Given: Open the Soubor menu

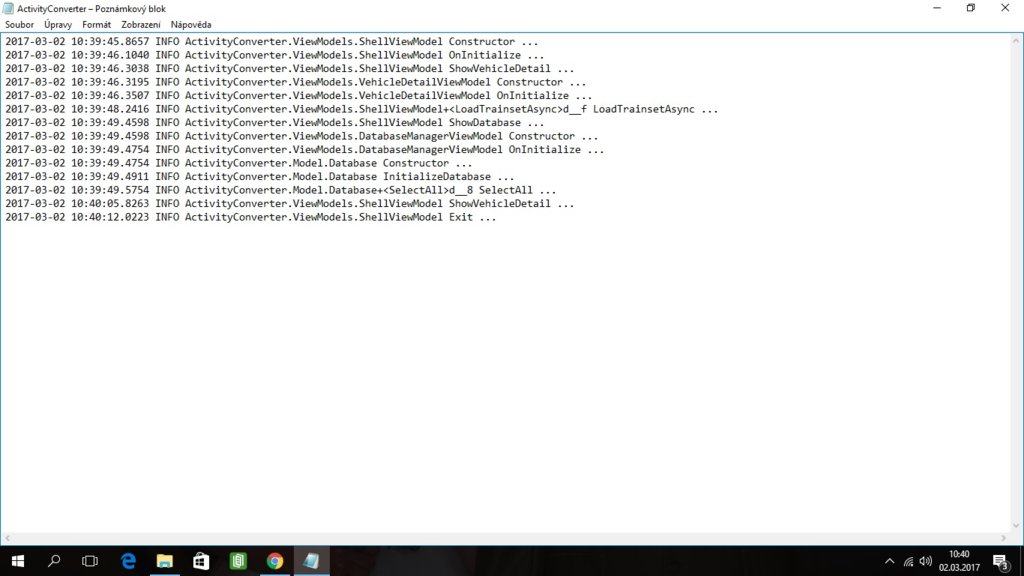Looking at the screenshot, I should pos(19,24).
